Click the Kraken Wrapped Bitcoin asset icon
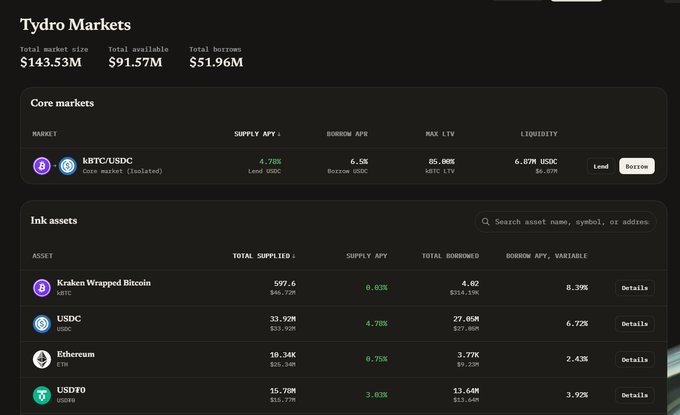The height and width of the screenshot is (415, 680). pyautogui.click(x=42, y=288)
